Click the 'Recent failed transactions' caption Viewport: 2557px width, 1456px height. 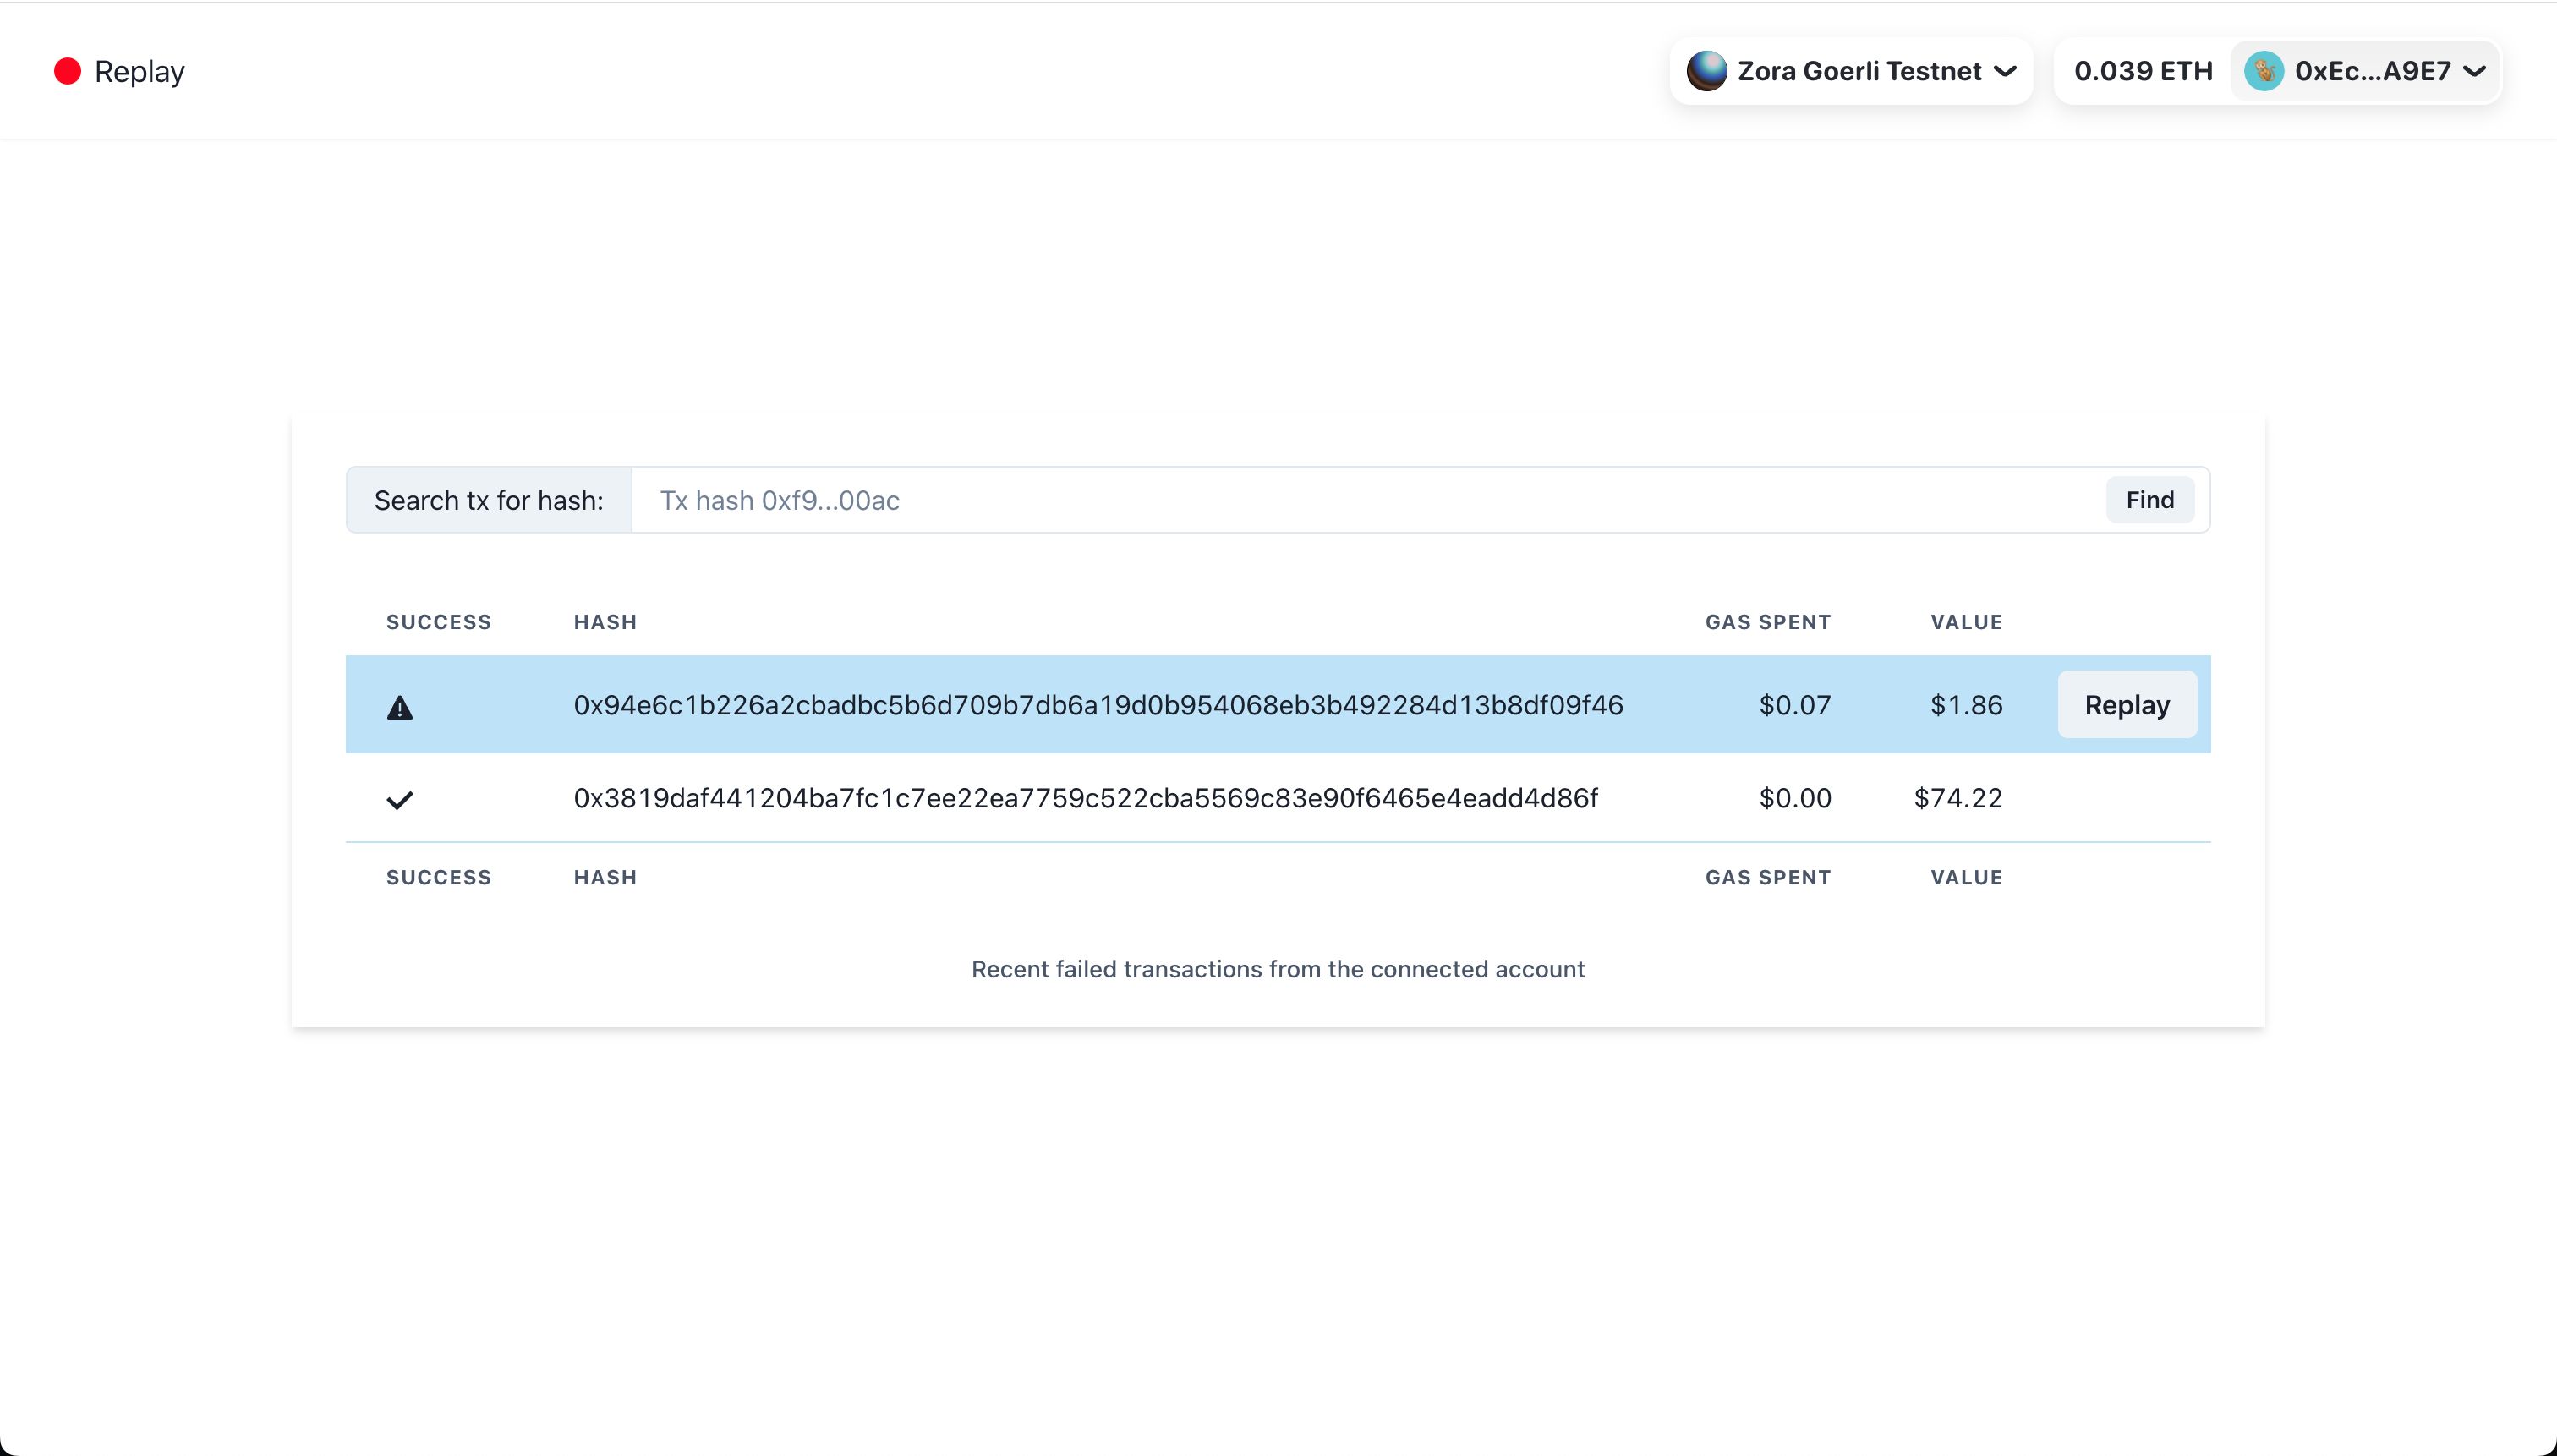[1278, 969]
